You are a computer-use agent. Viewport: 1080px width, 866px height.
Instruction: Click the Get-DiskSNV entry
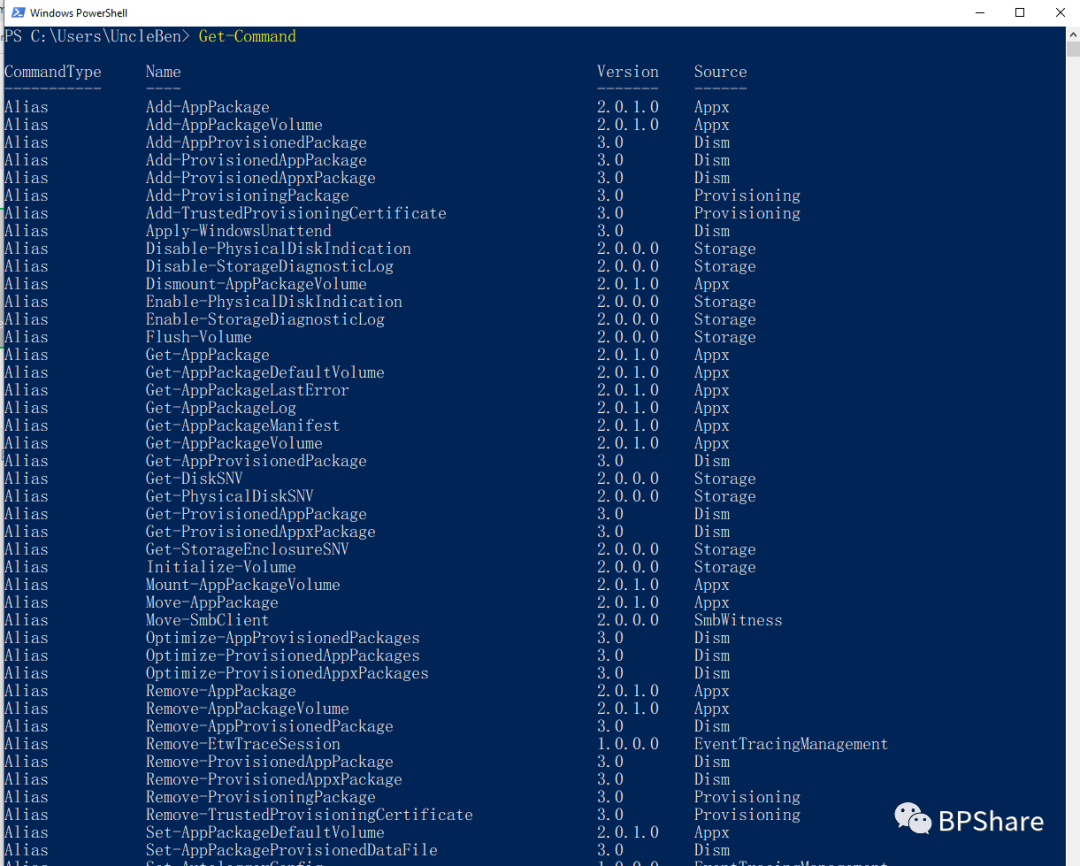(194, 479)
